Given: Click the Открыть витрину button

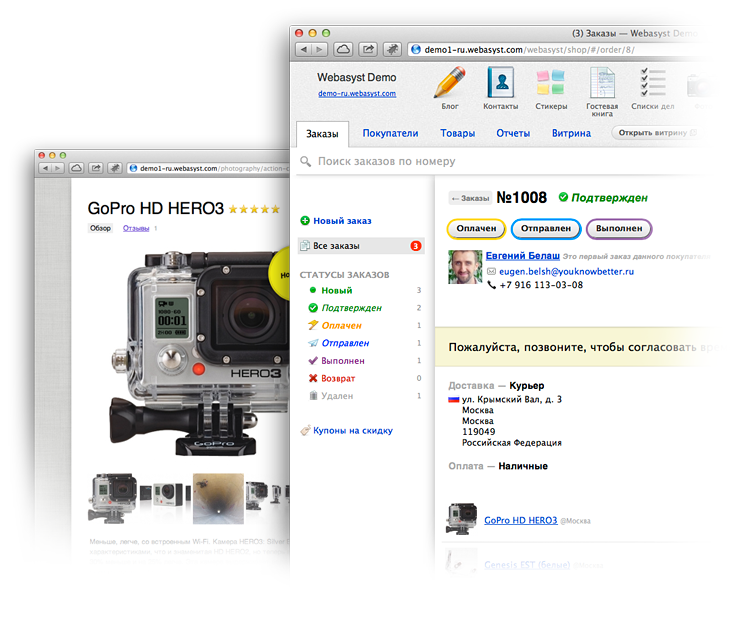Looking at the screenshot, I should point(654,133).
